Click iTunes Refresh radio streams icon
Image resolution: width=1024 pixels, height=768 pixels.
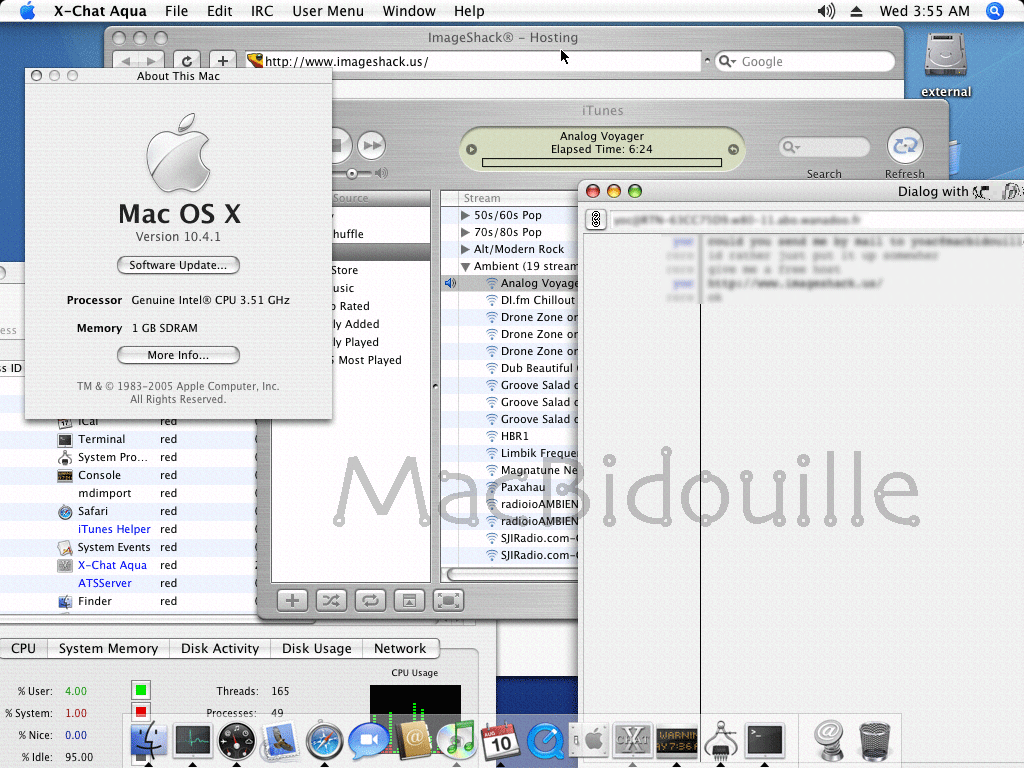click(x=904, y=146)
